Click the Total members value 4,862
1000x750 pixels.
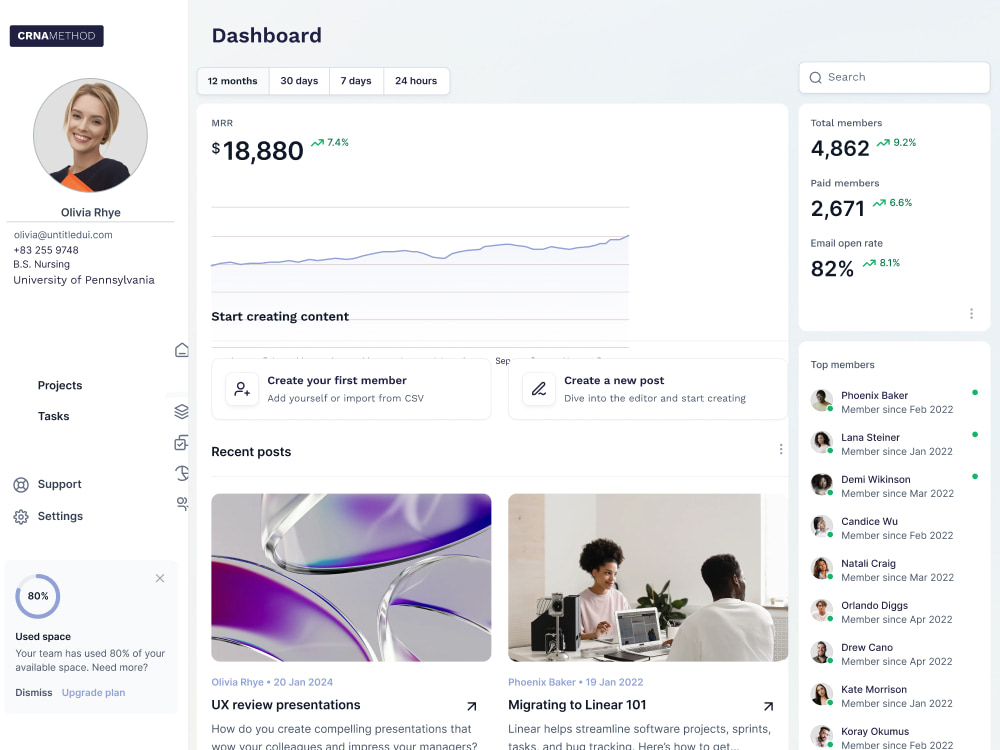(840, 149)
